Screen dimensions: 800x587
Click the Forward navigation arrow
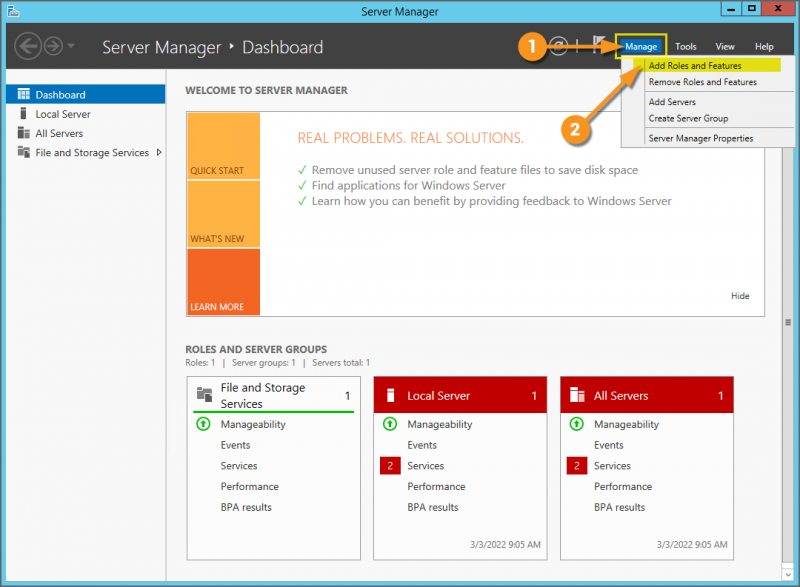pos(53,46)
